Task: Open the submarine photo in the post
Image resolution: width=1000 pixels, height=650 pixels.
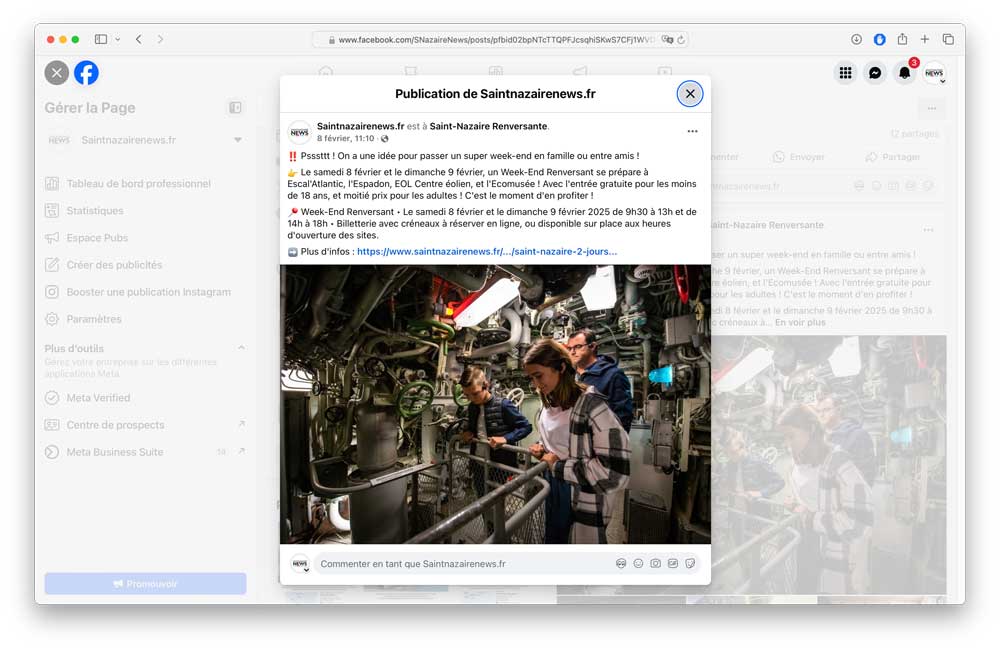Action: [x=495, y=404]
